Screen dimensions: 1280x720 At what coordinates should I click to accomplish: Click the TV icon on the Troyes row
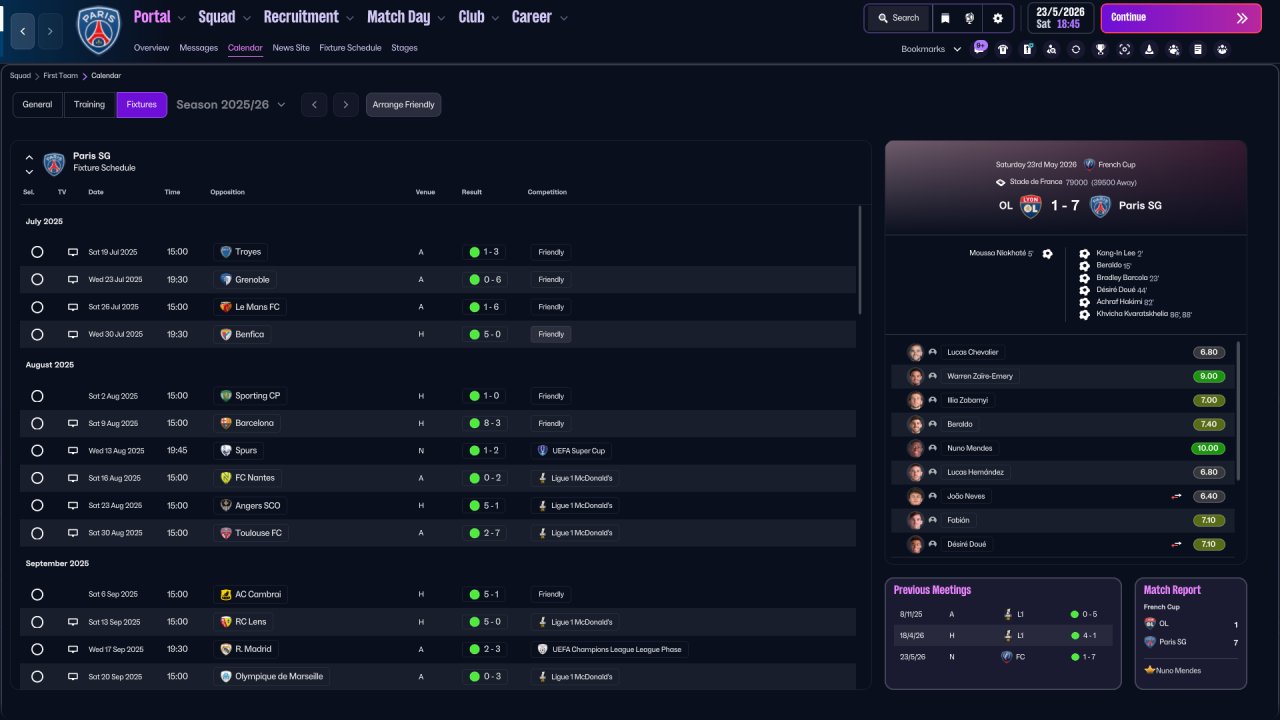73,252
